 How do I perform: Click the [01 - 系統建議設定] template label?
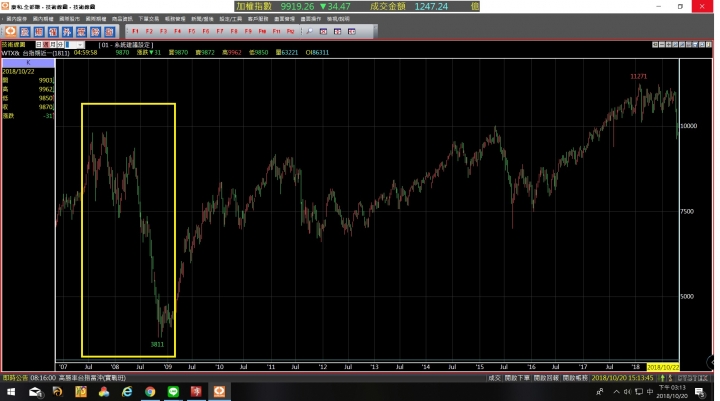pyautogui.click(x=126, y=45)
